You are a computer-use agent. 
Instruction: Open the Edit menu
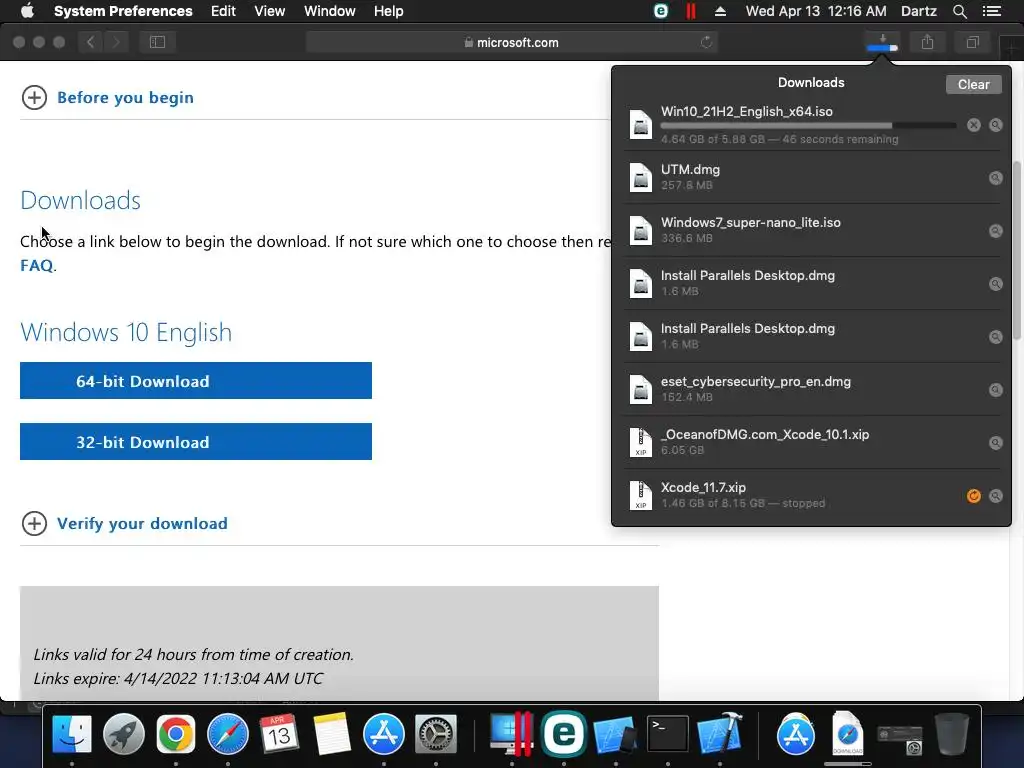[x=223, y=11]
